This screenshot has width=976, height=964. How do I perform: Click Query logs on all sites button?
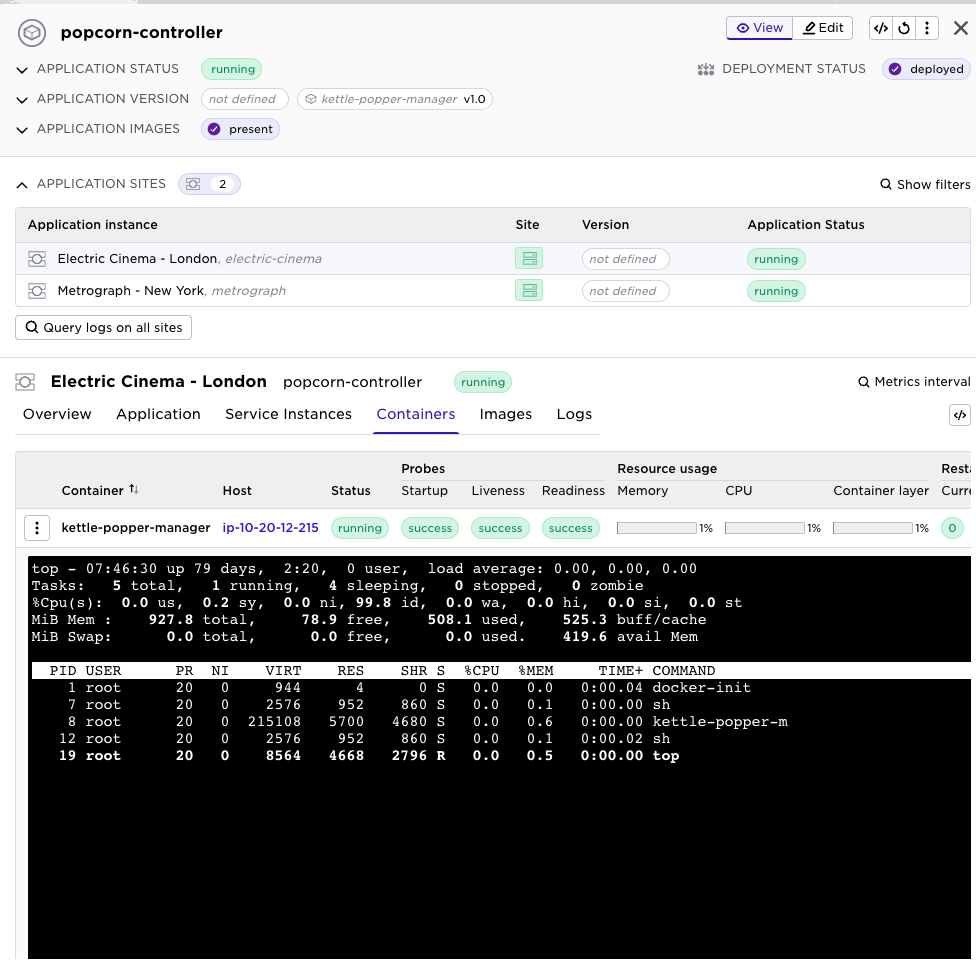tap(103, 328)
